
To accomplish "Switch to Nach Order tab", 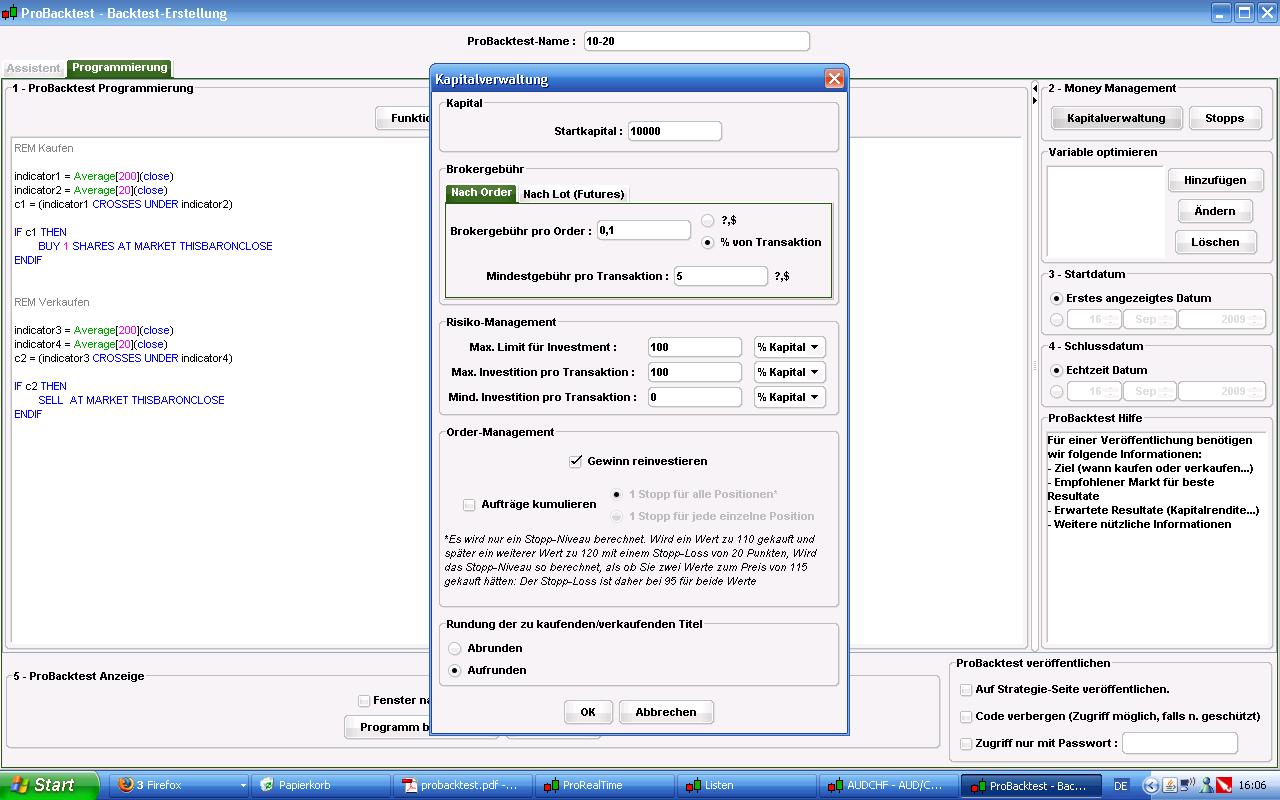I will (x=481, y=193).
